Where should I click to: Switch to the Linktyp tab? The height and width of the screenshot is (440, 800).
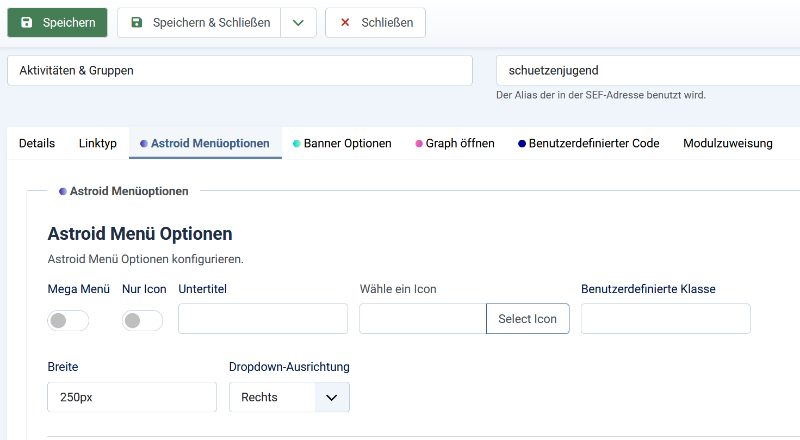[x=98, y=143]
